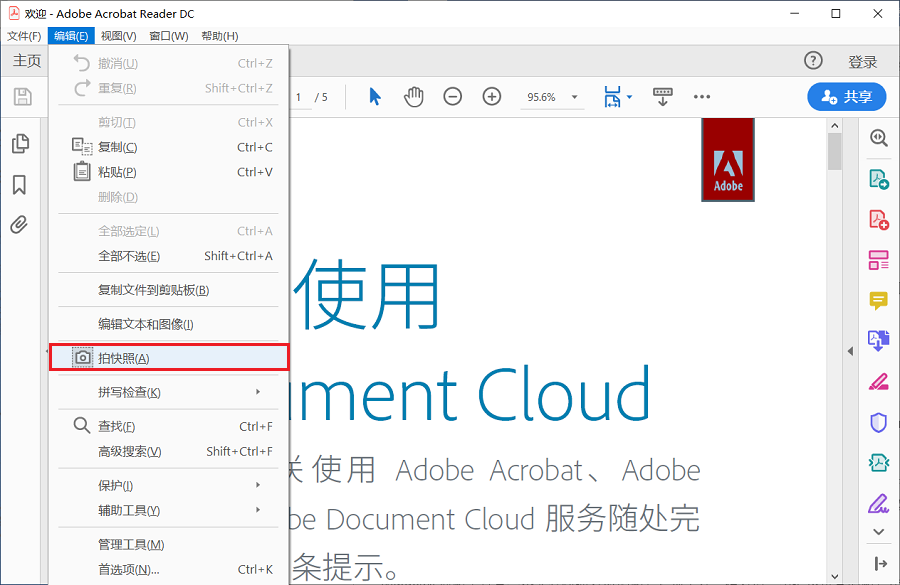Click the scrolling mode keyboard icon
This screenshot has width=900, height=585.
click(x=662, y=96)
